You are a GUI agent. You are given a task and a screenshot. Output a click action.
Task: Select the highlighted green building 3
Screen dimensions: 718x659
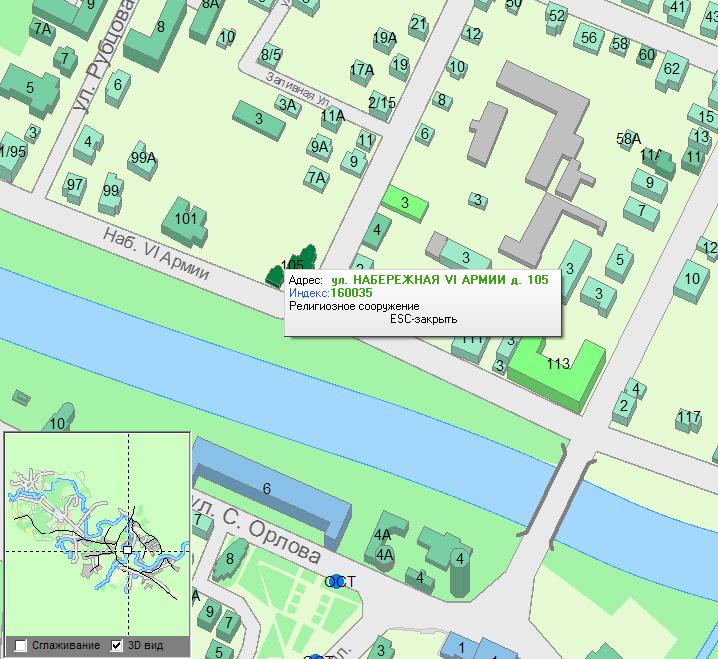pos(404,203)
